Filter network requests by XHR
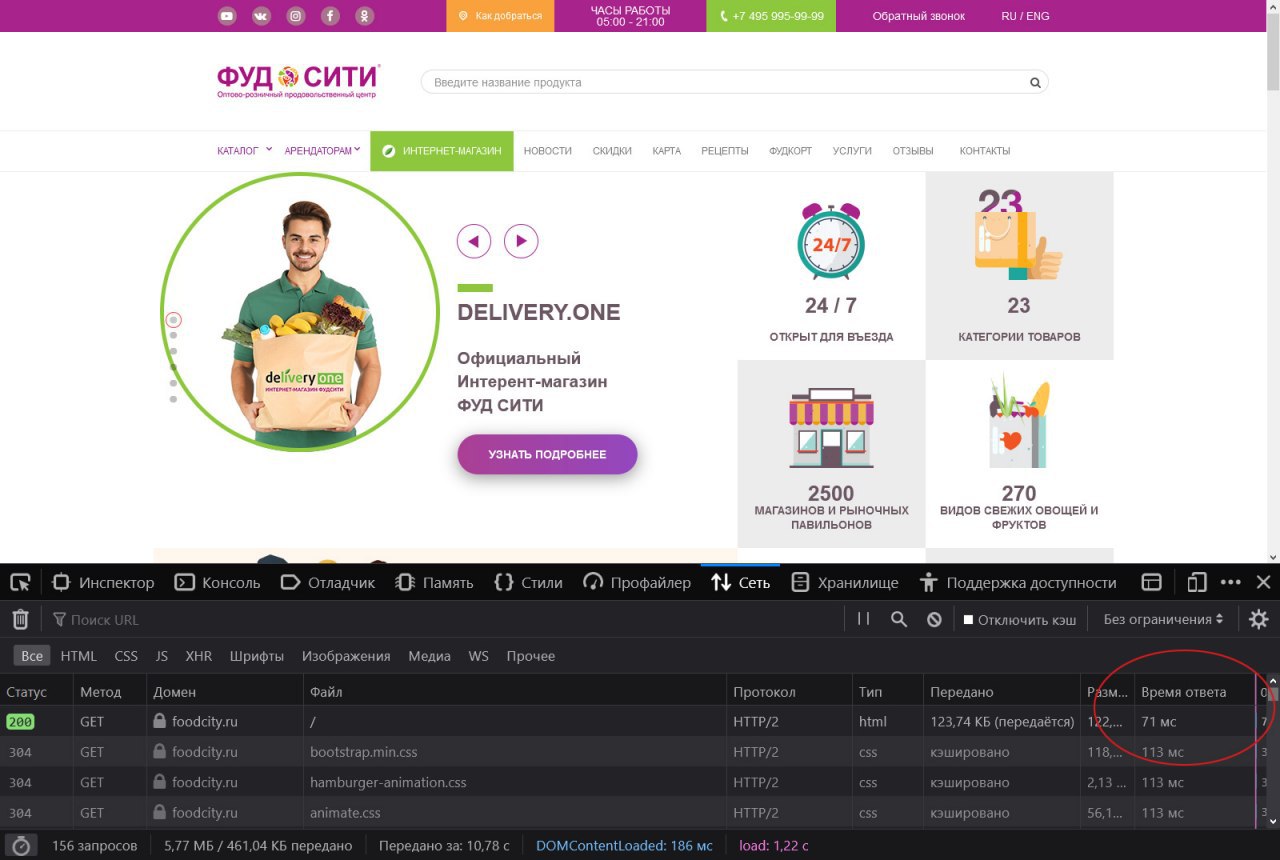Viewport: 1280px width, 860px height. (x=199, y=656)
